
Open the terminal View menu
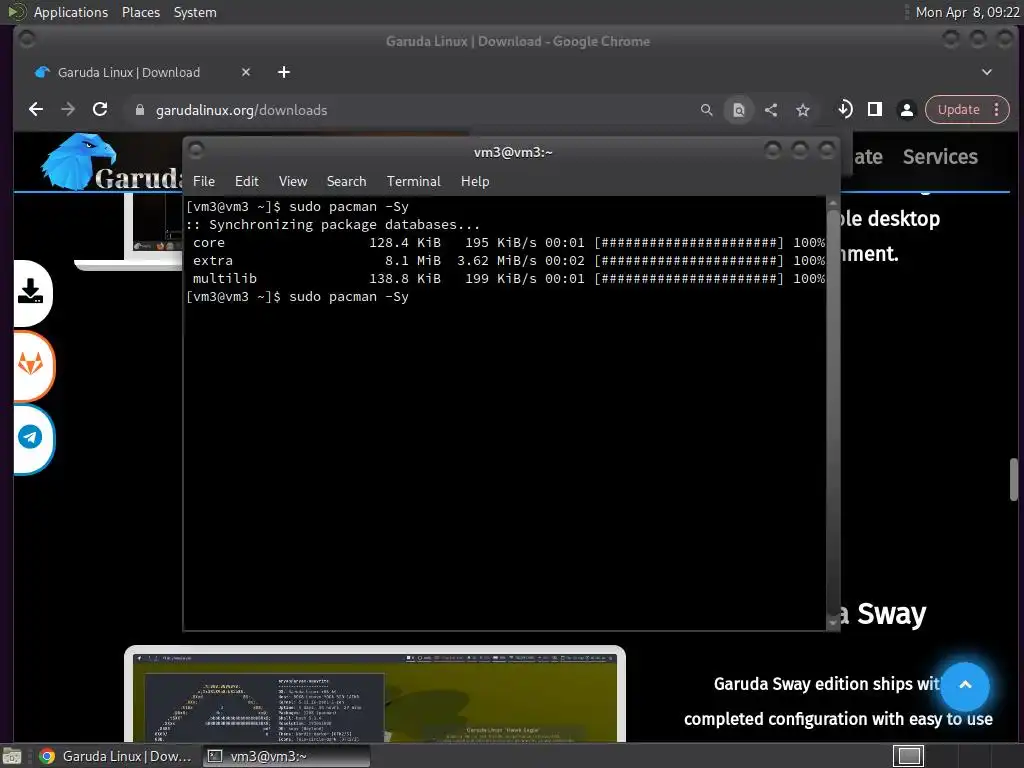(293, 182)
